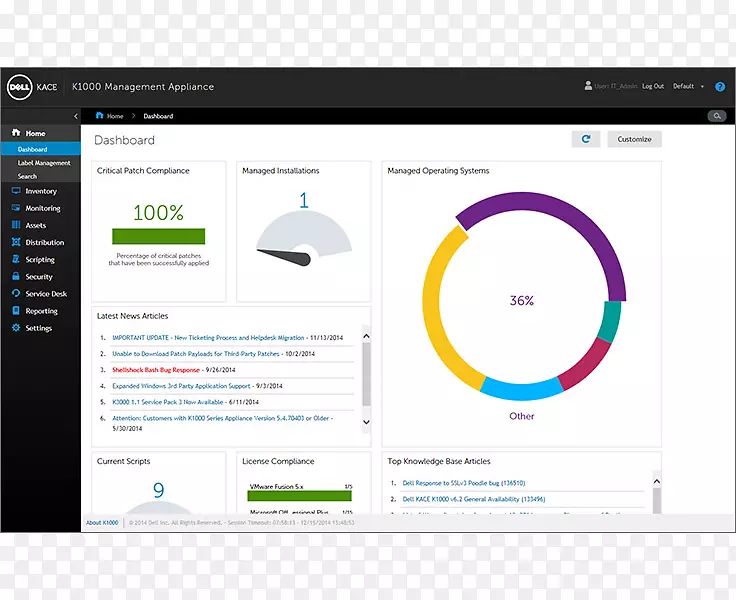Open K1000 1.1 Service Pack 3 article
The width and height of the screenshot is (736, 600).
click(168, 402)
